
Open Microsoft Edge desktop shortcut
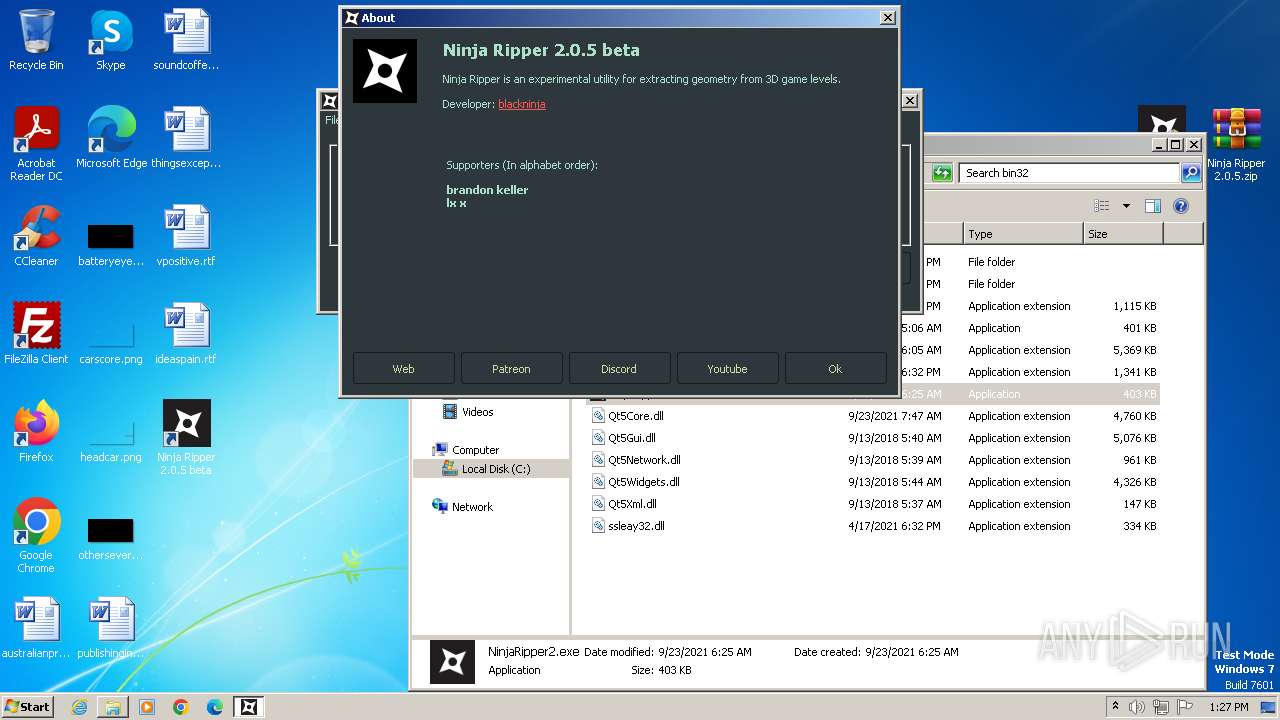(x=111, y=138)
